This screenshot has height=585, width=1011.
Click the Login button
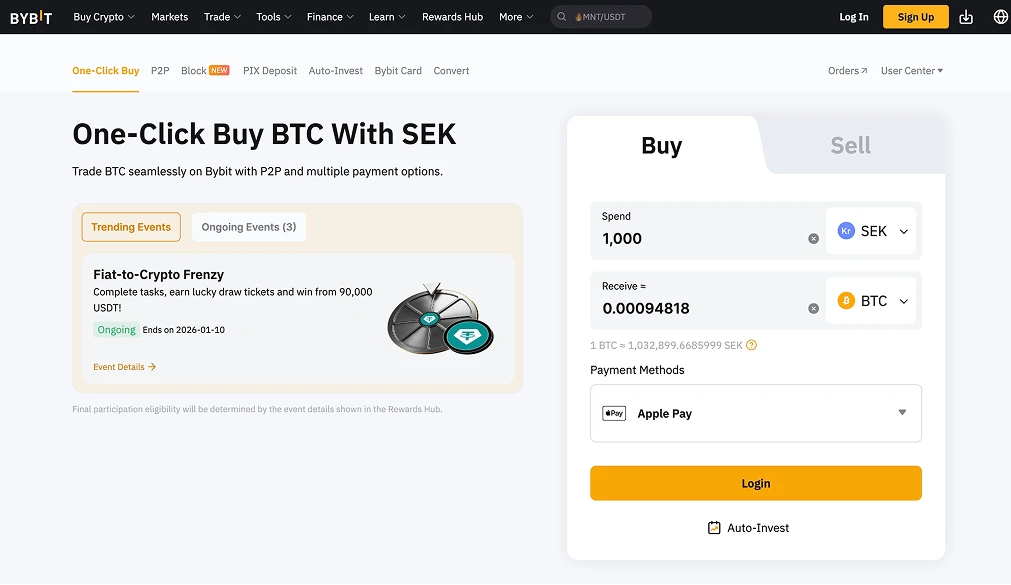click(755, 483)
